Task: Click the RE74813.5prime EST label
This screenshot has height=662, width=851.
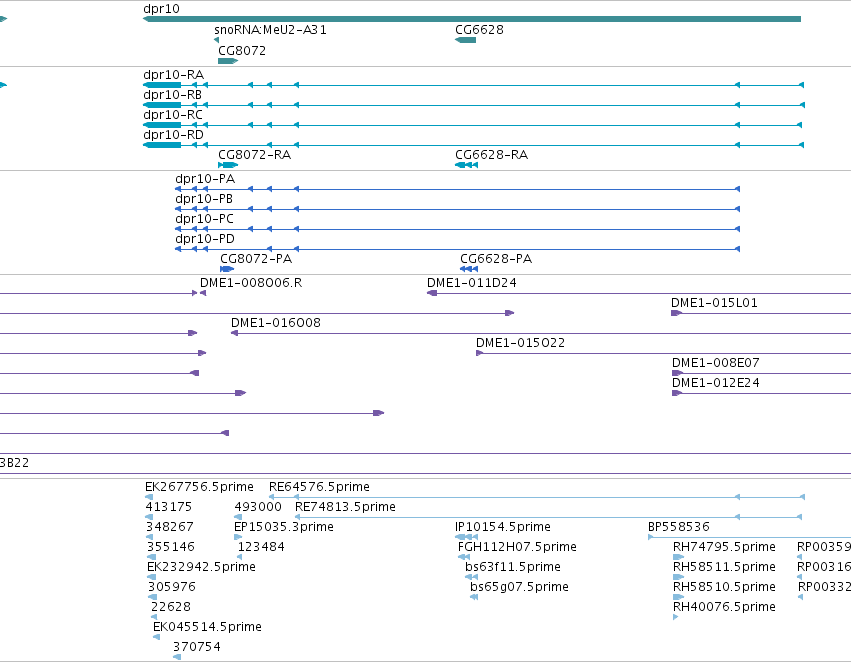Action: pos(345,507)
